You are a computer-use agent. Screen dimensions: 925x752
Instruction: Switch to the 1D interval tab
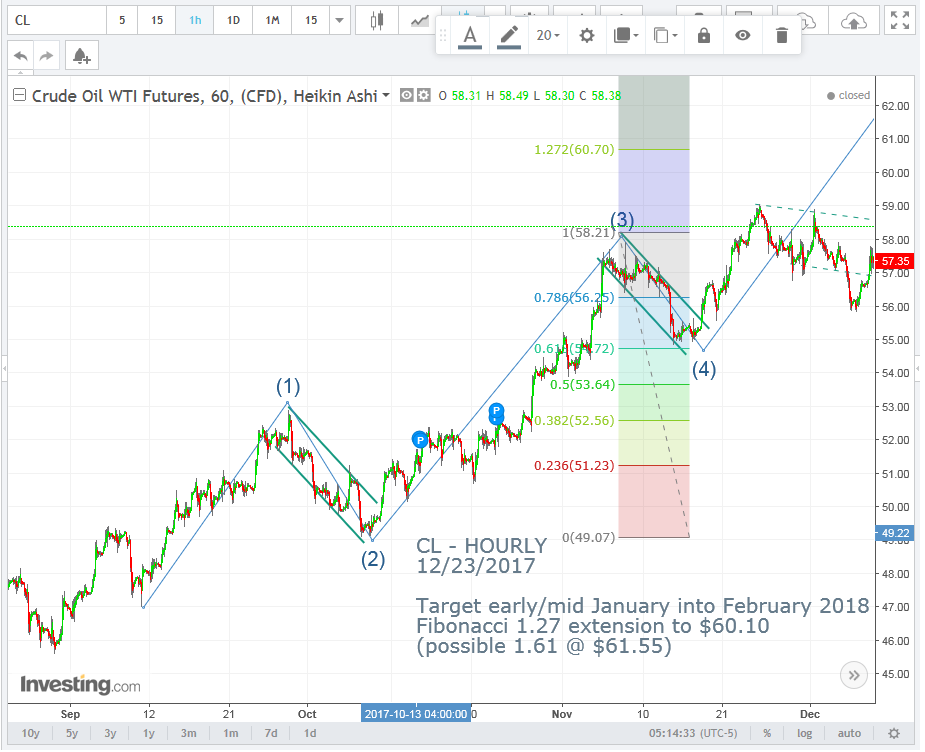point(232,20)
